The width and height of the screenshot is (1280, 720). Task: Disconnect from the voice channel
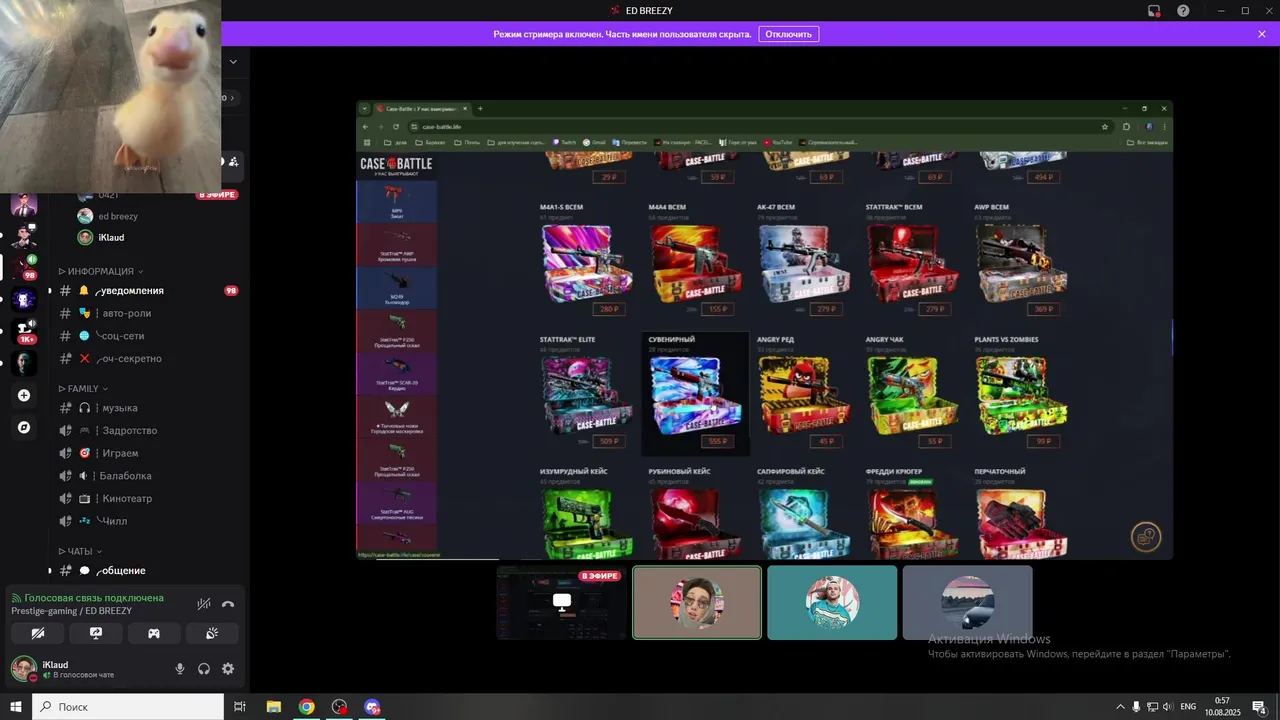click(228, 604)
